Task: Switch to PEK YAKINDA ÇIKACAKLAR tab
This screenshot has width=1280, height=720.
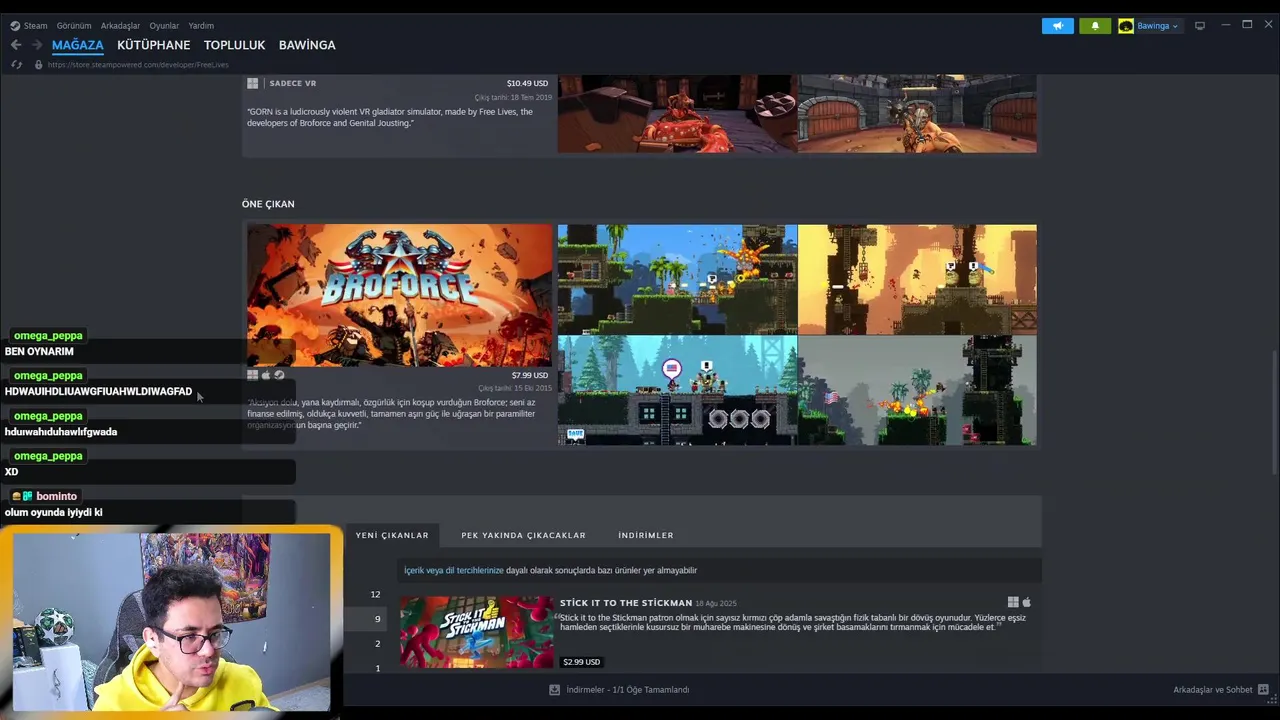Action: 523,535
